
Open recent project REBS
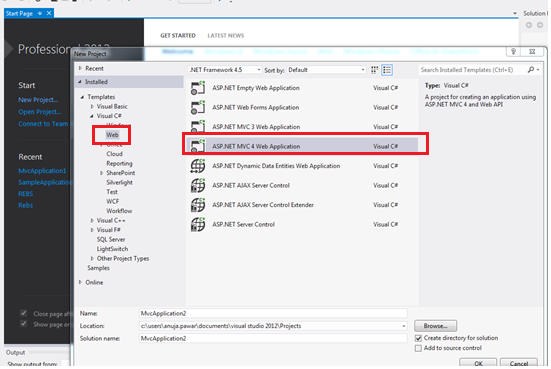(x=26, y=194)
